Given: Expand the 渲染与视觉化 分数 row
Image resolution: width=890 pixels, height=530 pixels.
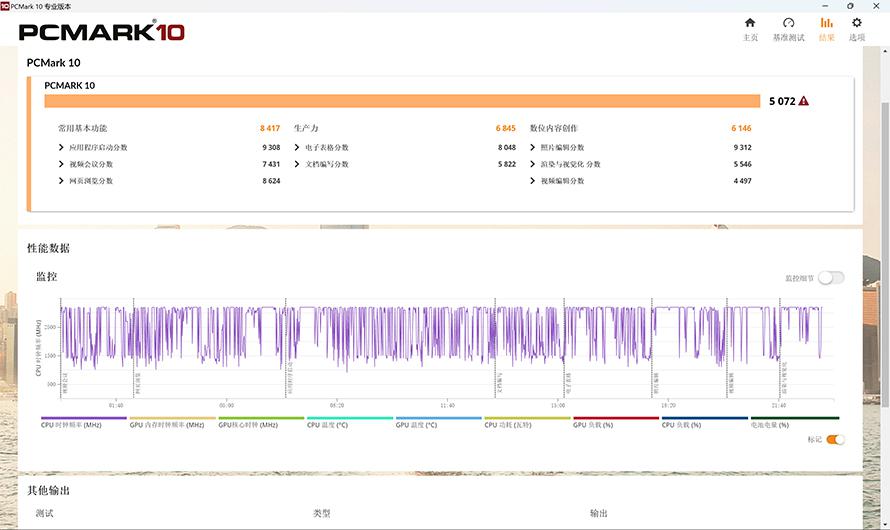Looking at the screenshot, I should 532,164.
